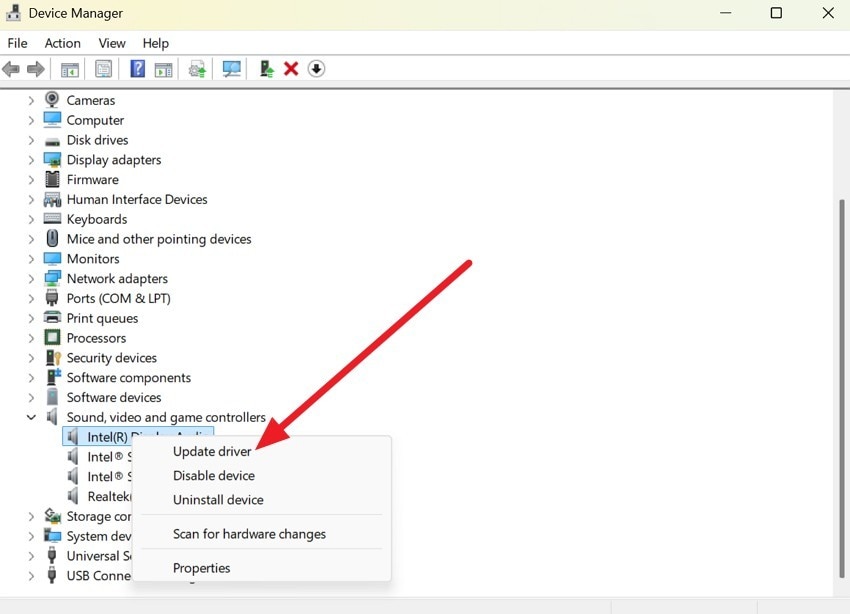This screenshot has width=850, height=614.
Task: Select Update driver from context menu
Action: click(212, 451)
